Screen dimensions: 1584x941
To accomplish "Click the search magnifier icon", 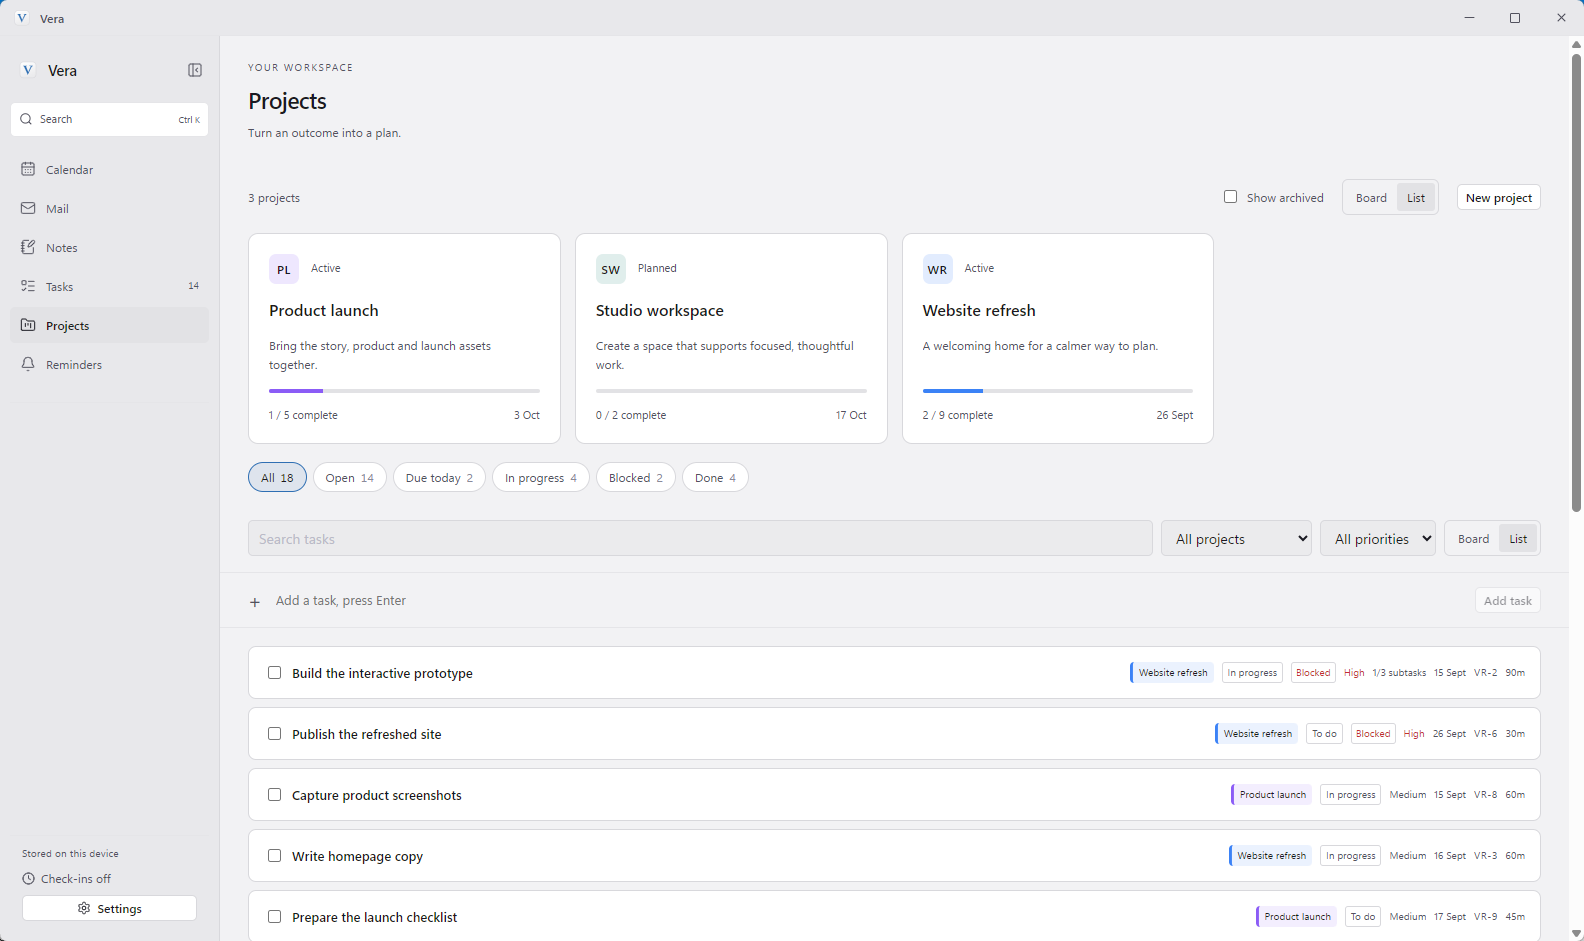I will (26, 119).
